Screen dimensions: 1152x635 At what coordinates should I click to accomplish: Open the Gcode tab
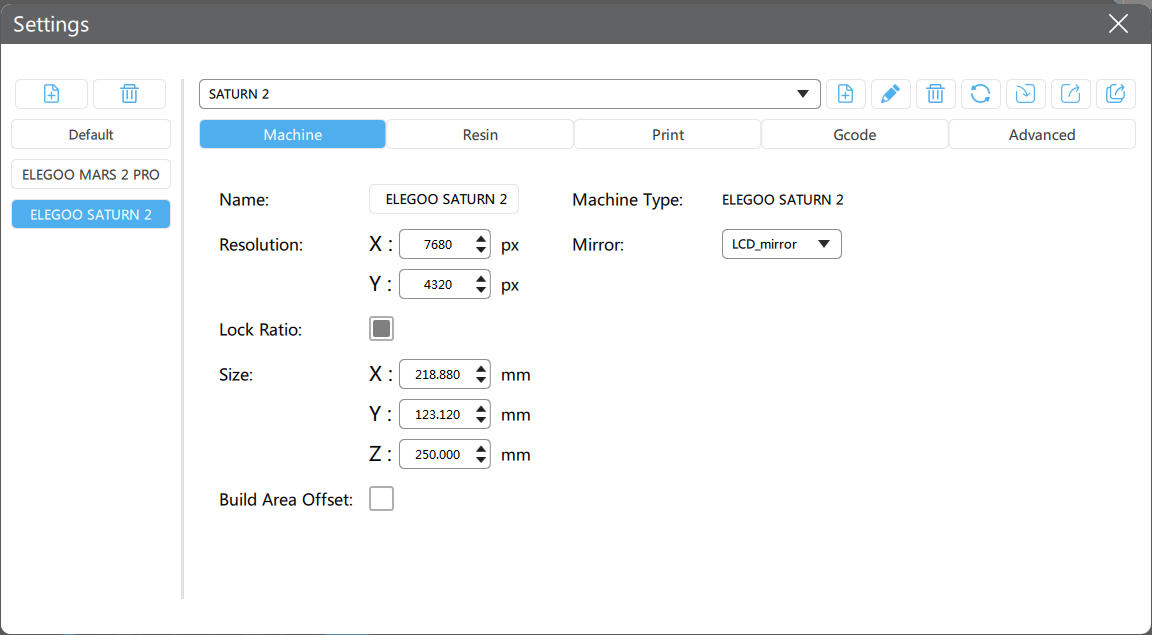[x=854, y=134]
